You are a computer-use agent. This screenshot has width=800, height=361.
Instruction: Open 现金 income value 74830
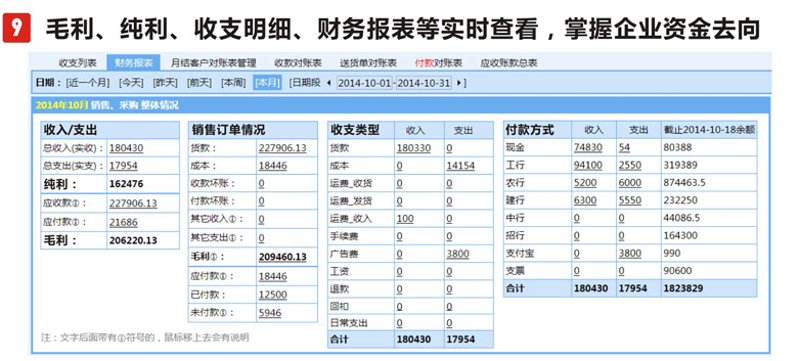[588, 148]
